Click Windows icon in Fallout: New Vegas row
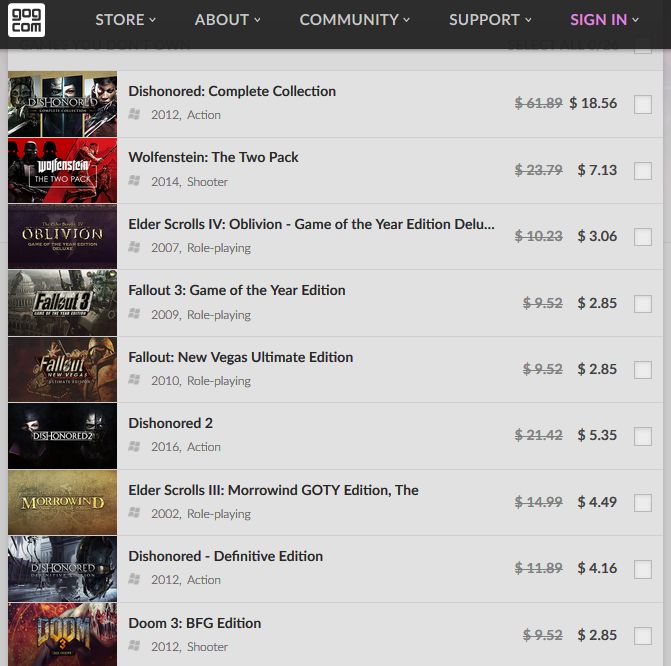This screenshot has height=666, width=671. pos(134,380)
